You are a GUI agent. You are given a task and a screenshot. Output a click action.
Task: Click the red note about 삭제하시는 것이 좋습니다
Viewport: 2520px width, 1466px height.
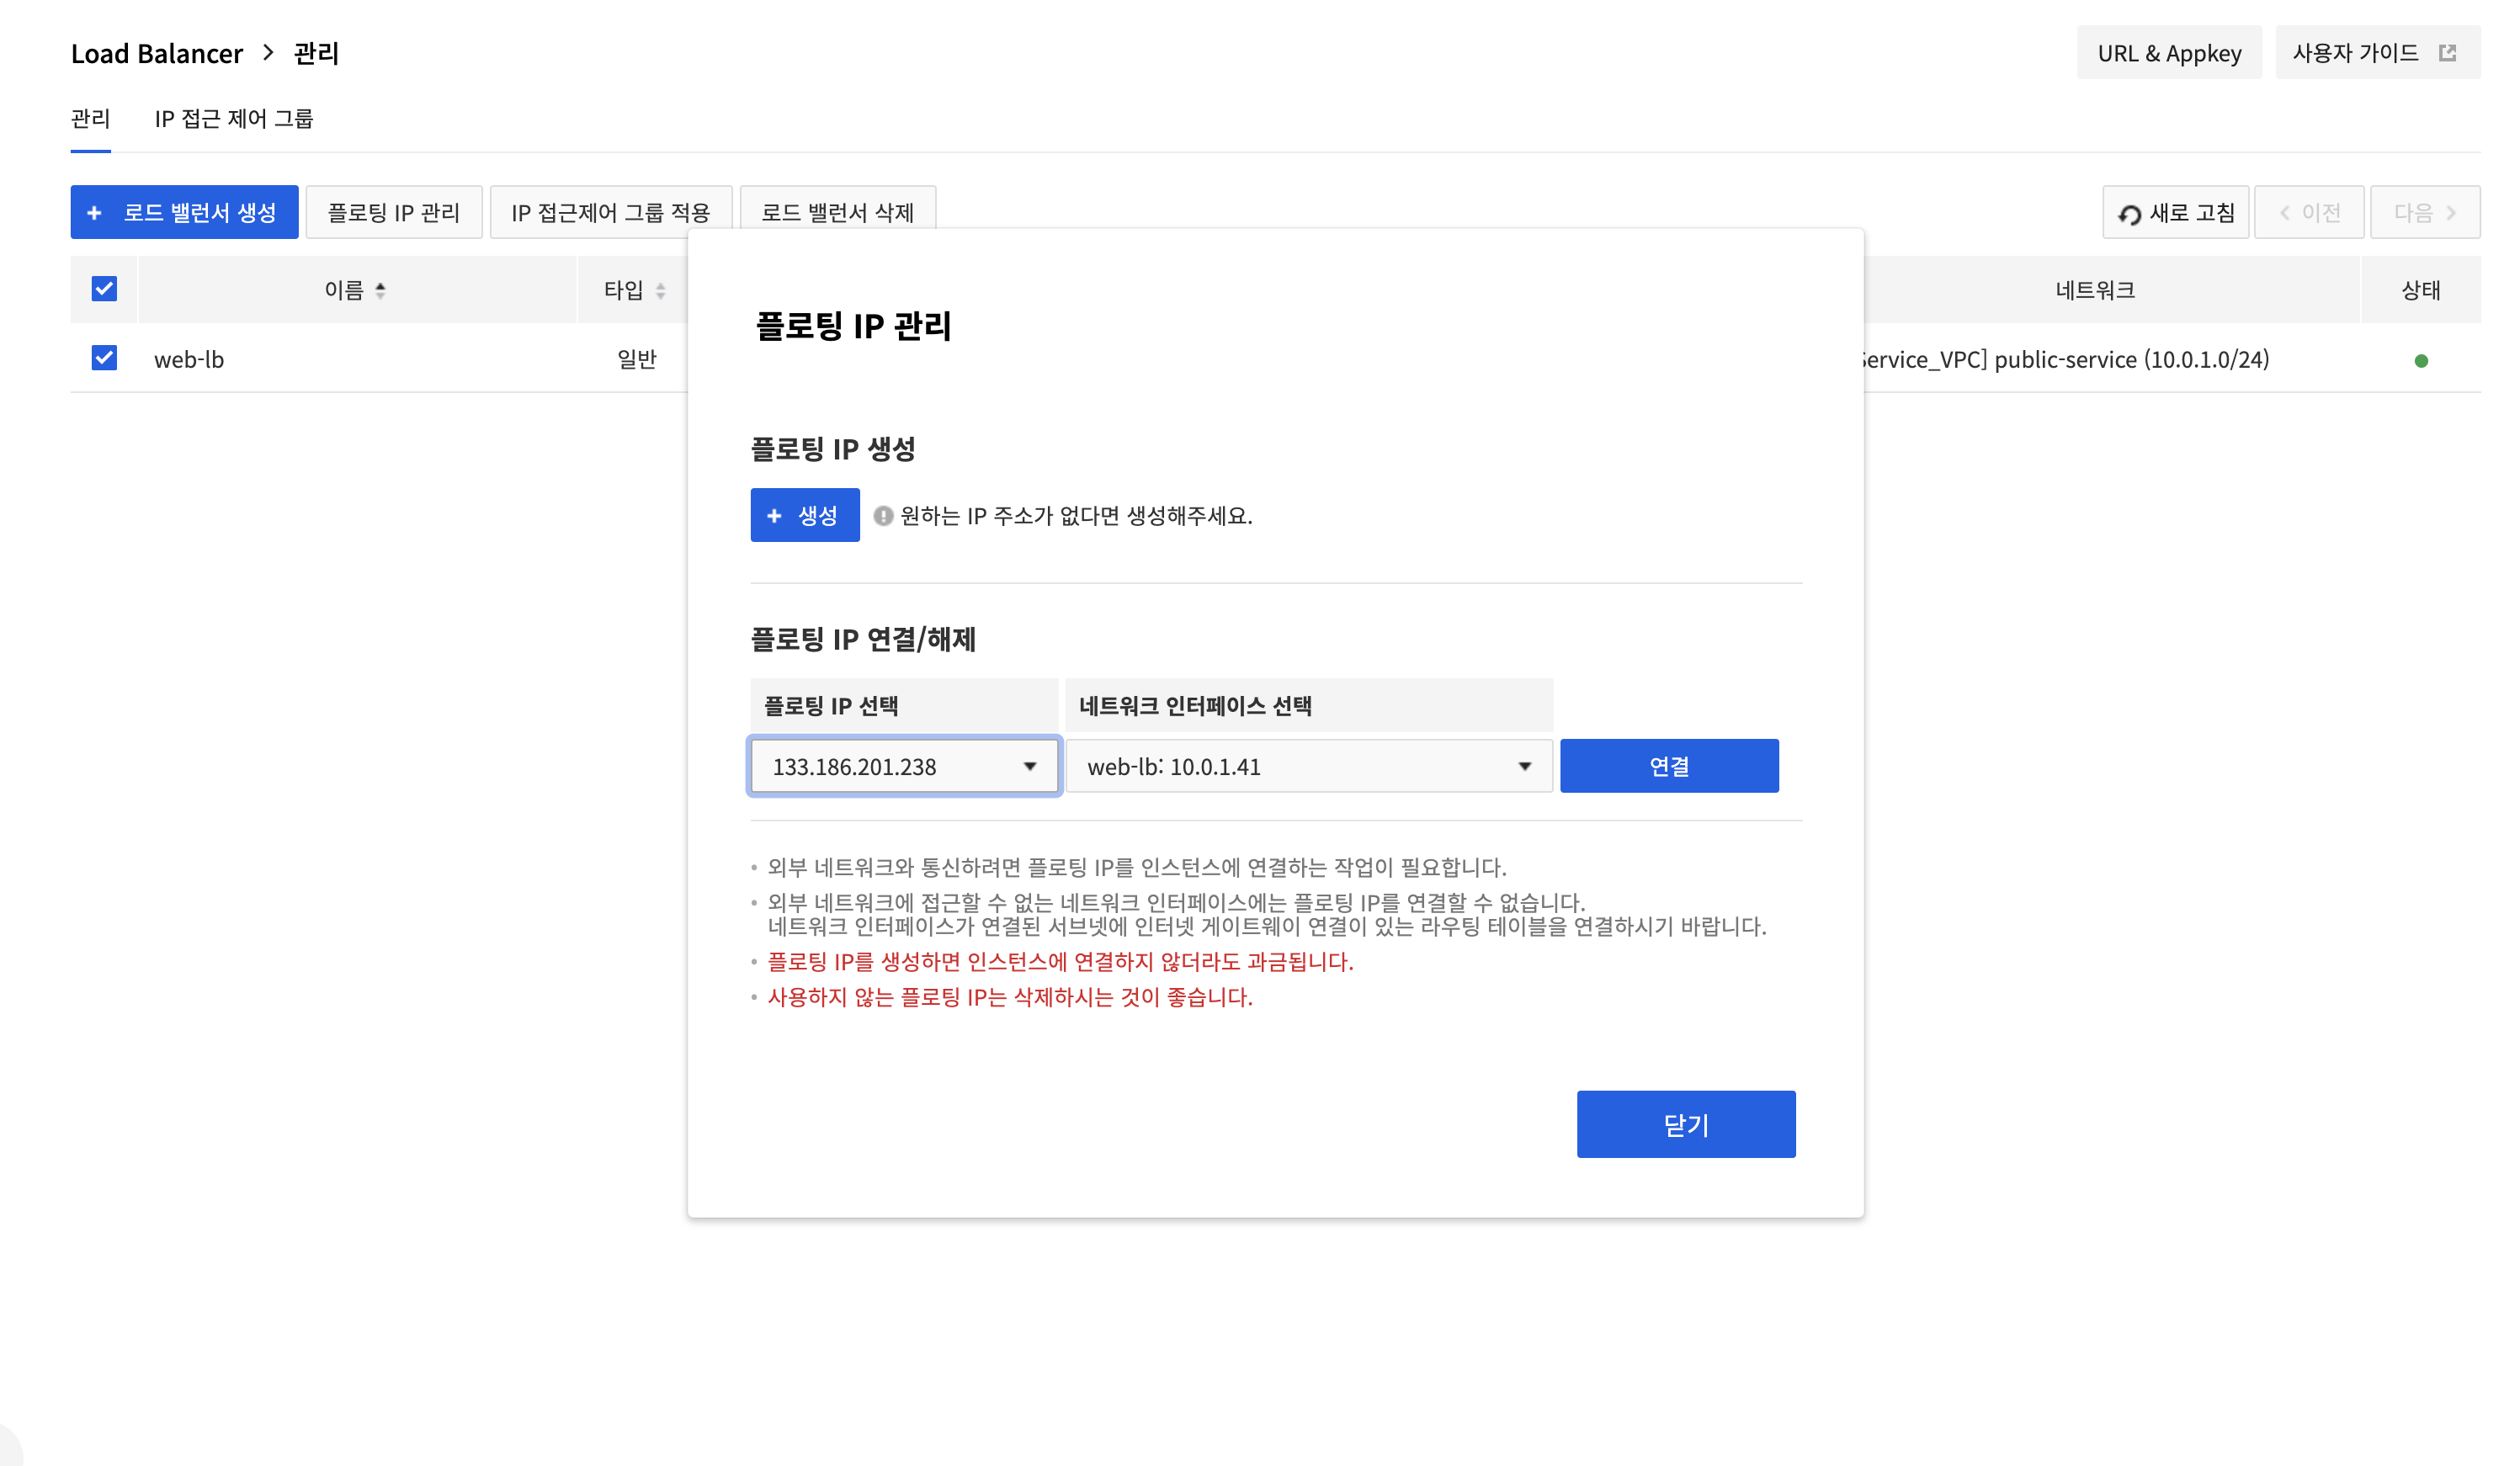point(1010,997)
